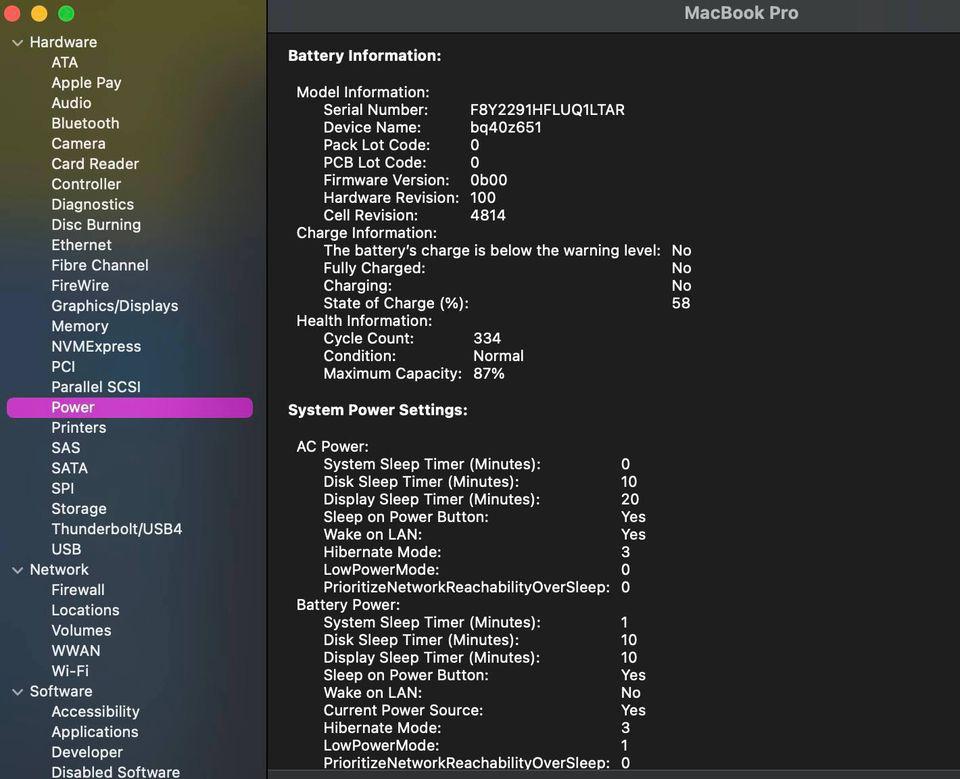Click firmware version value 0b00
960x779 pixels.
pos(489,180)
